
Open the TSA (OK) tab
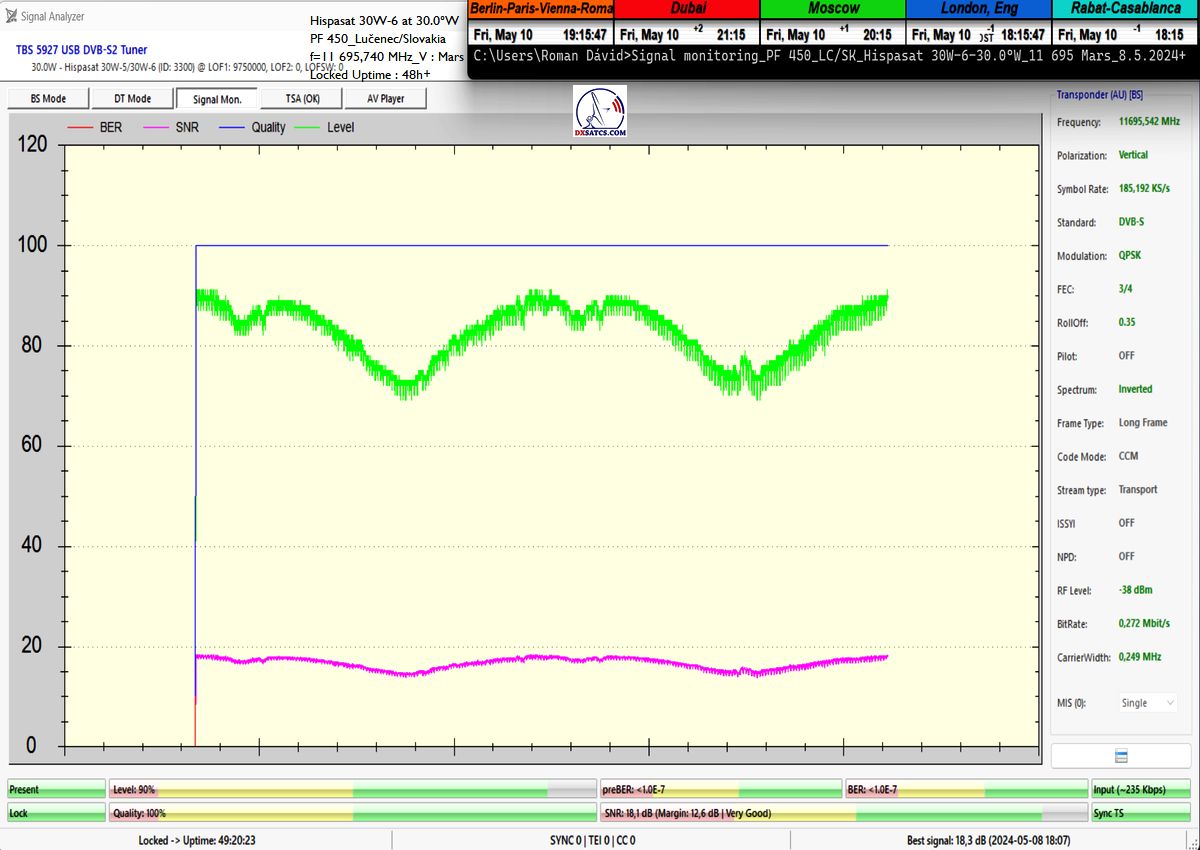click(x=302, y=99)
